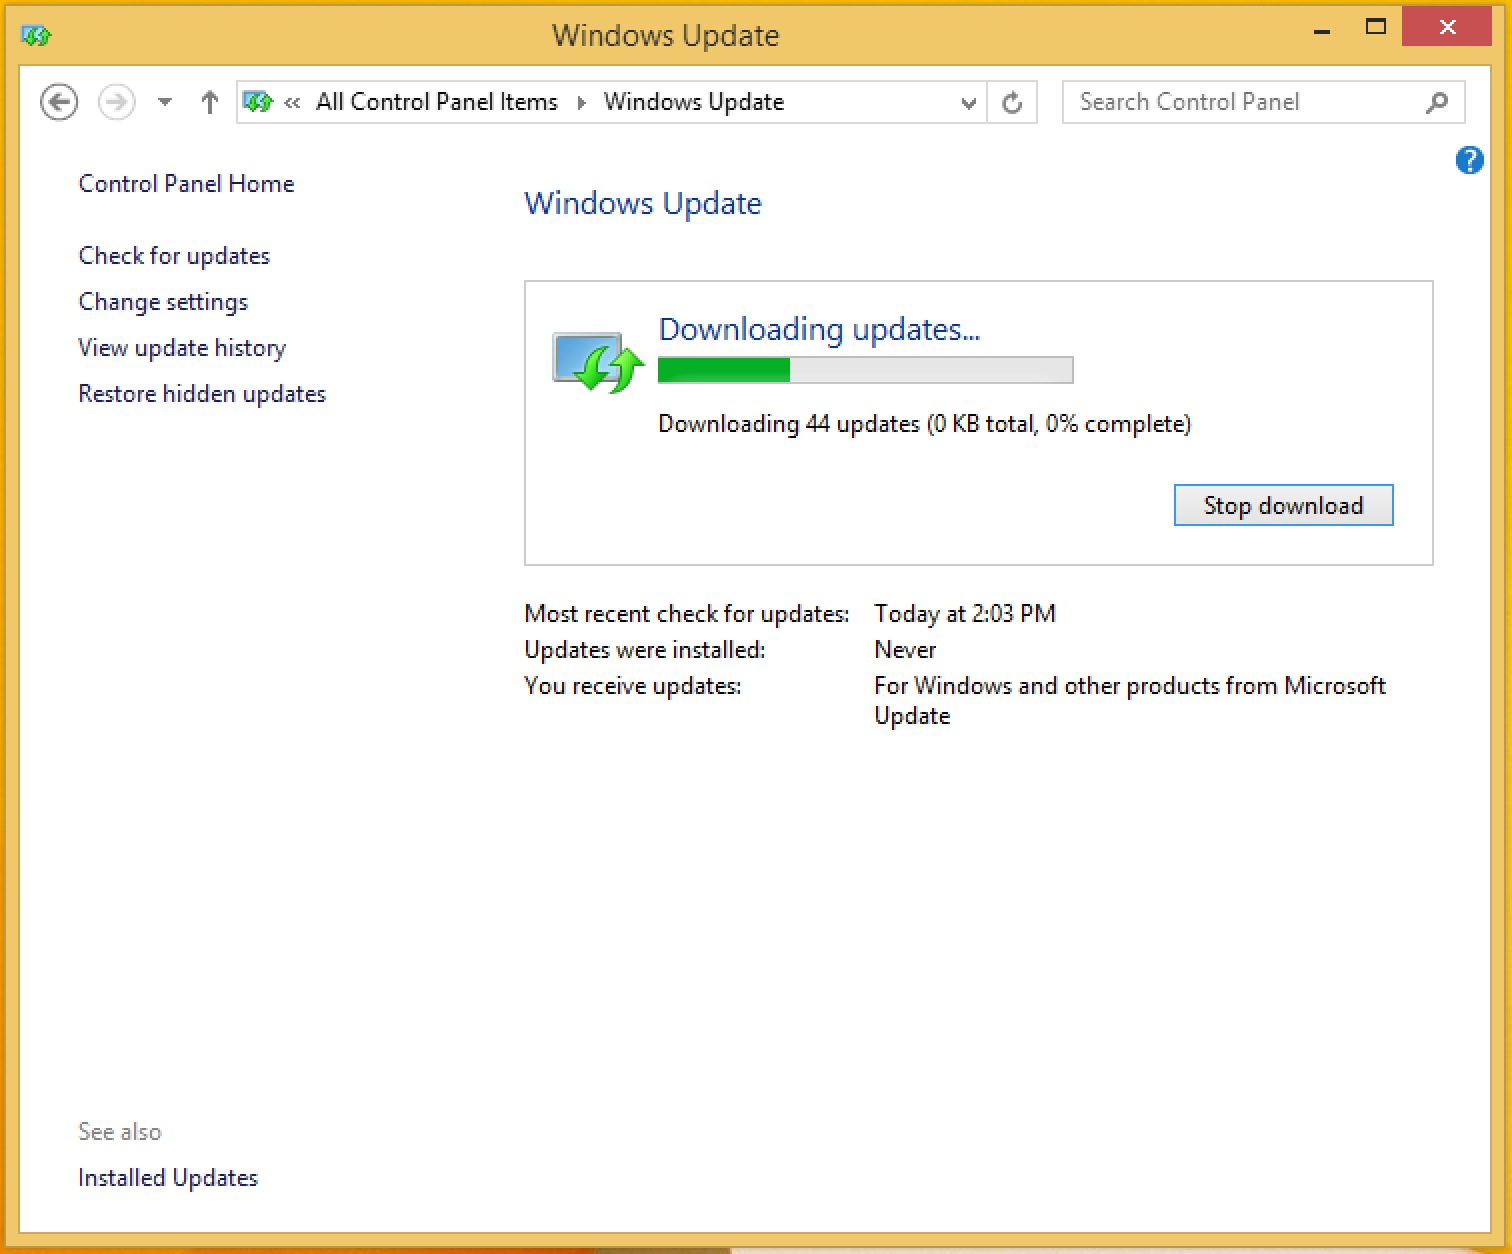This screenshot has width=1512, height=1254.
Task: Go up one folder level
Action: [209, 102]
